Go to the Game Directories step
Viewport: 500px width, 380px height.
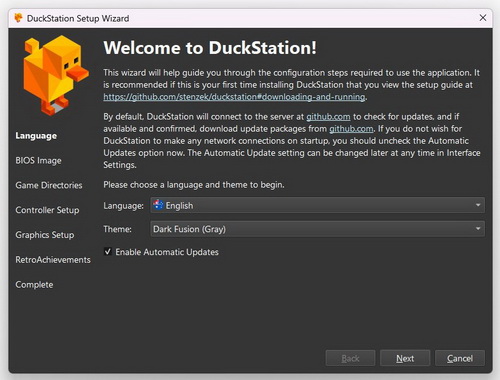[49, 185]
